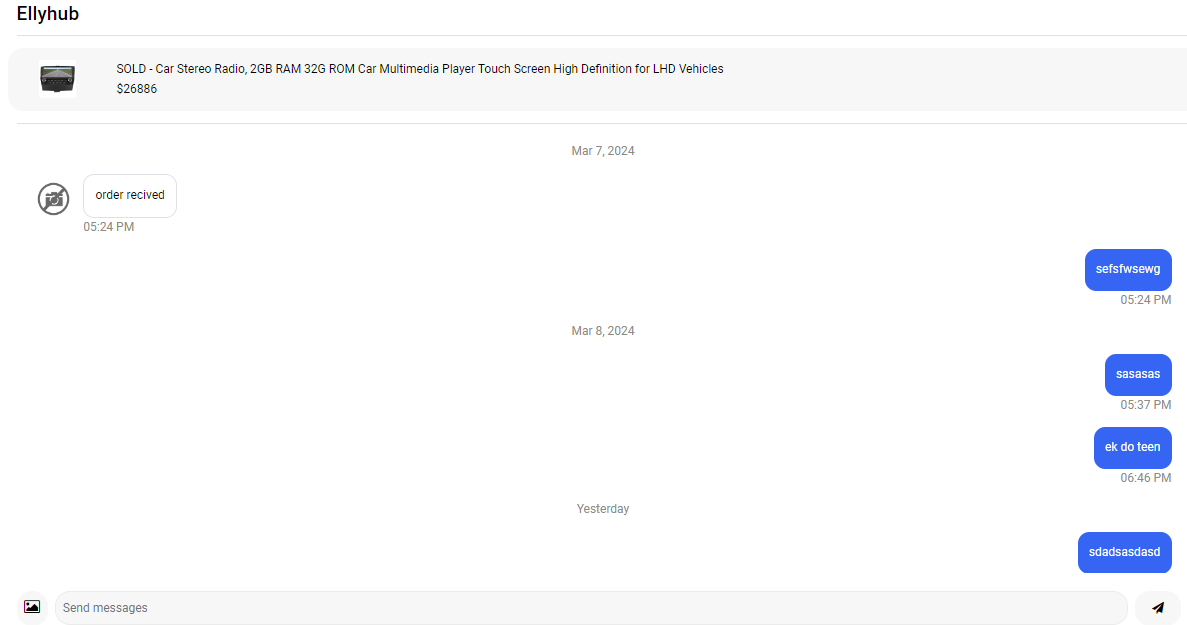The width and height of the screenshot is (1187, 625).
Task: Select the 'order recived' message bubble
Action: 130,196
